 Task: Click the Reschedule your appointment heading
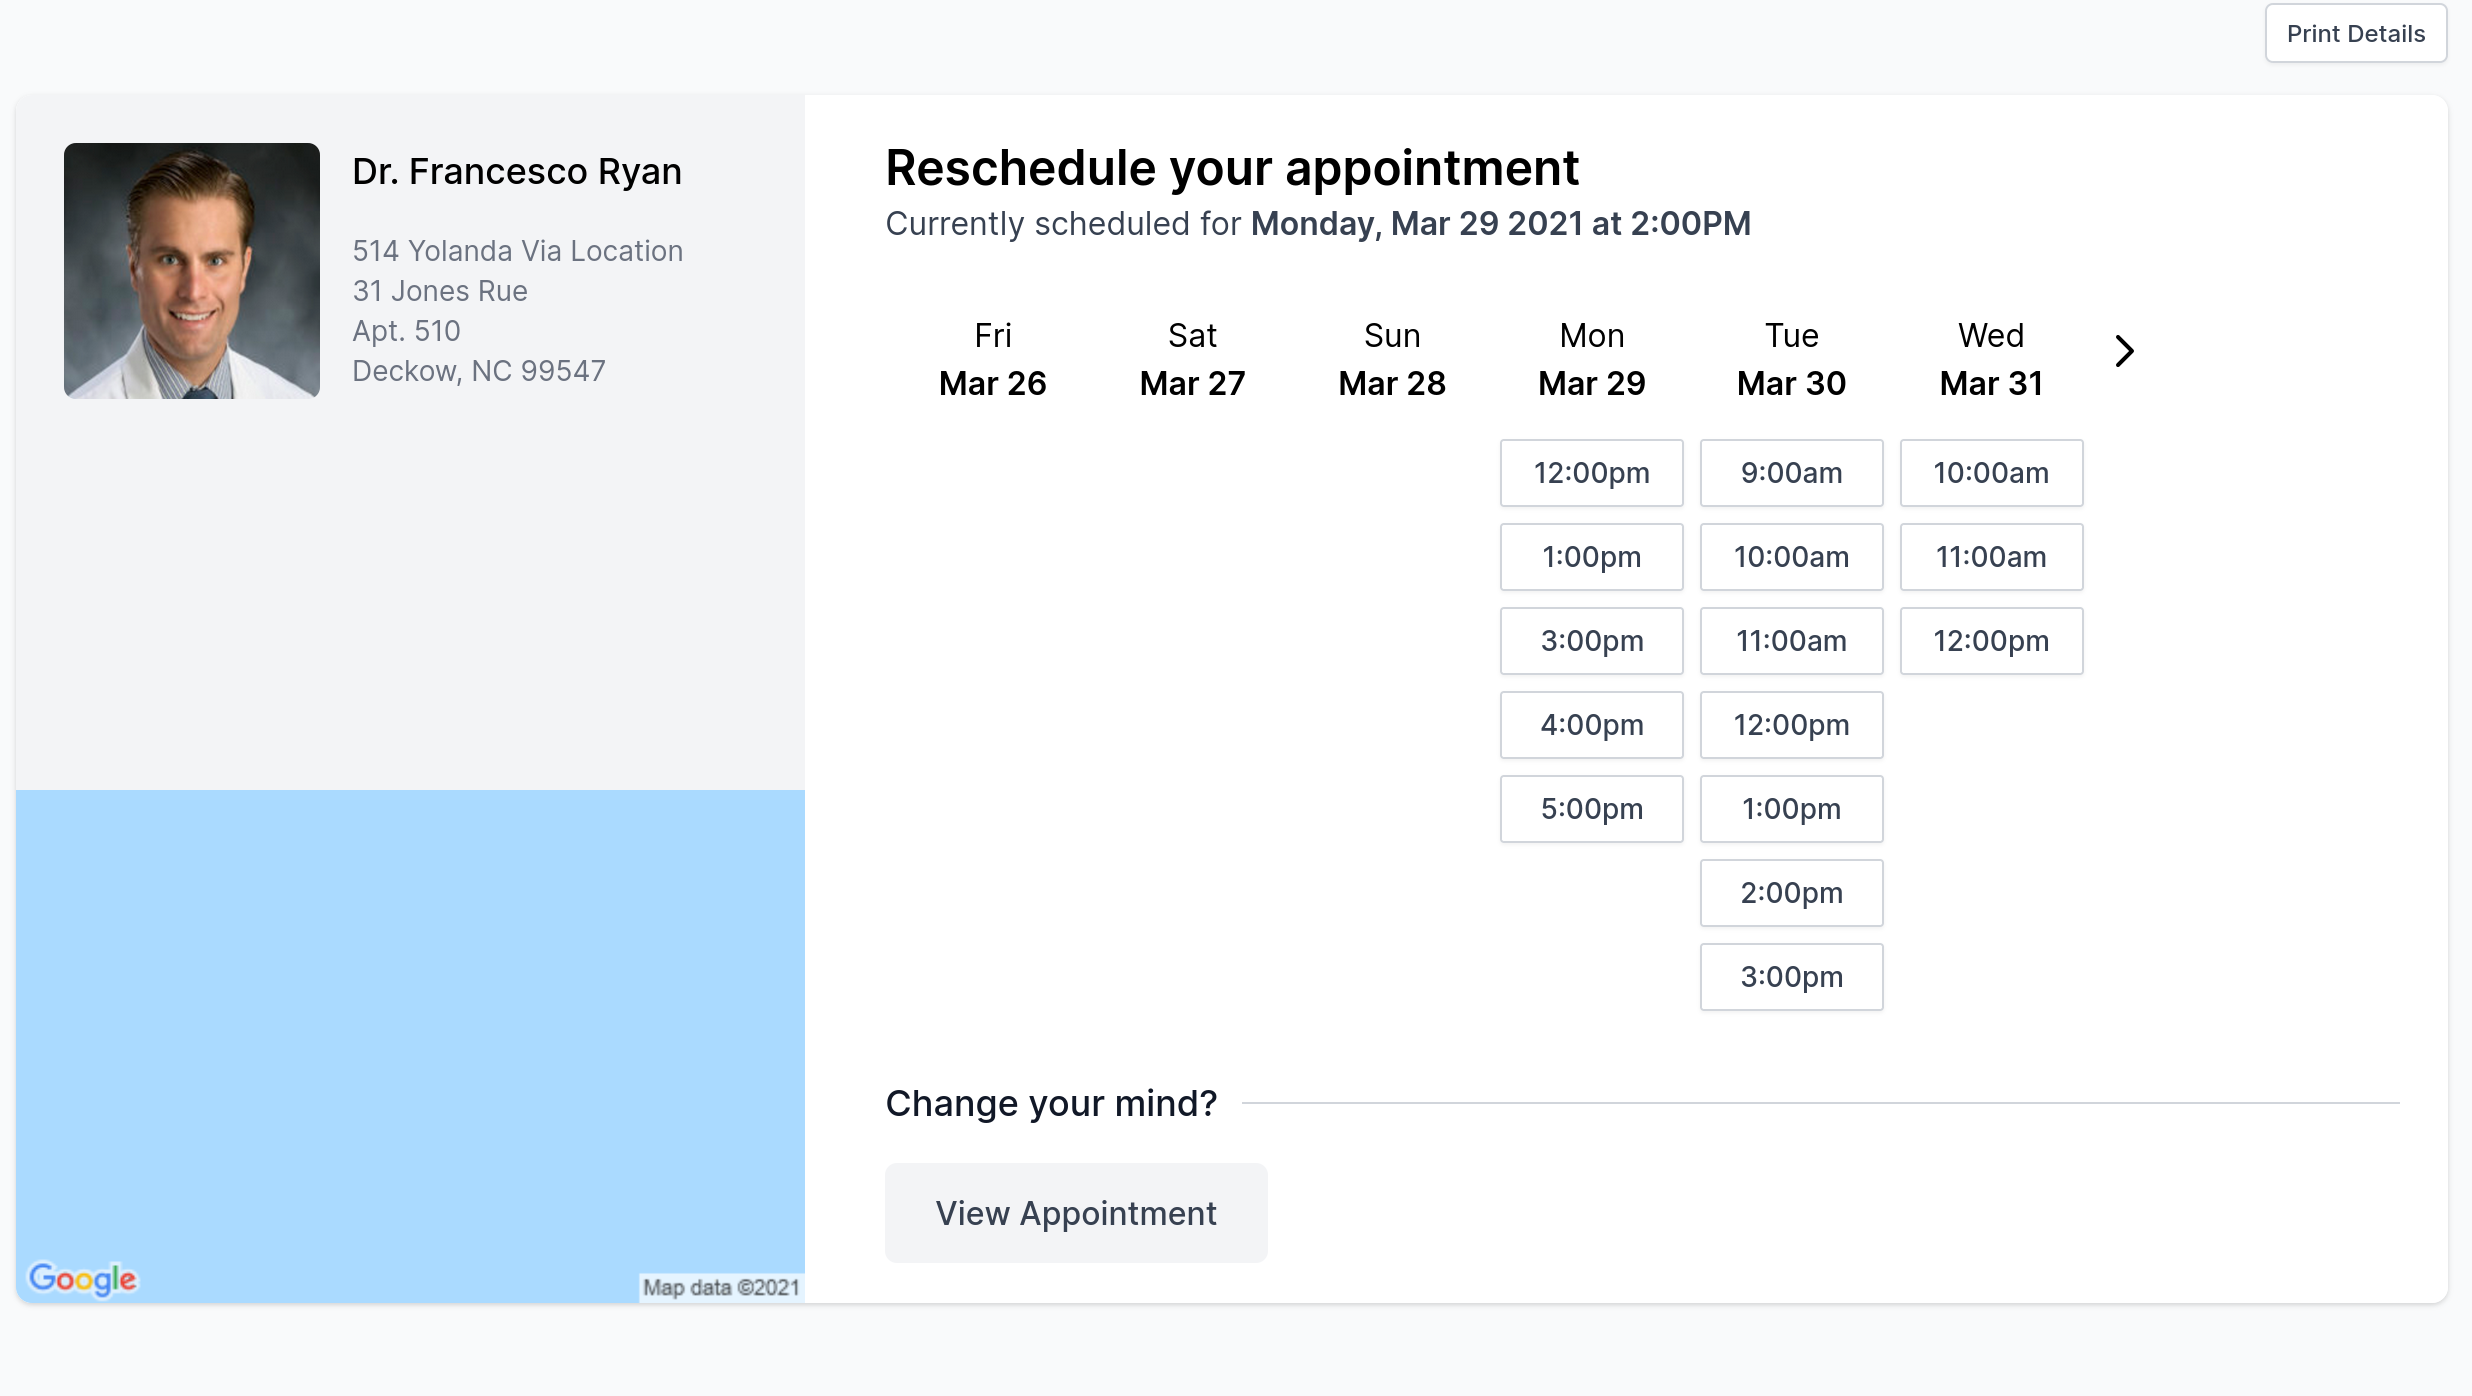(1232, 168)
